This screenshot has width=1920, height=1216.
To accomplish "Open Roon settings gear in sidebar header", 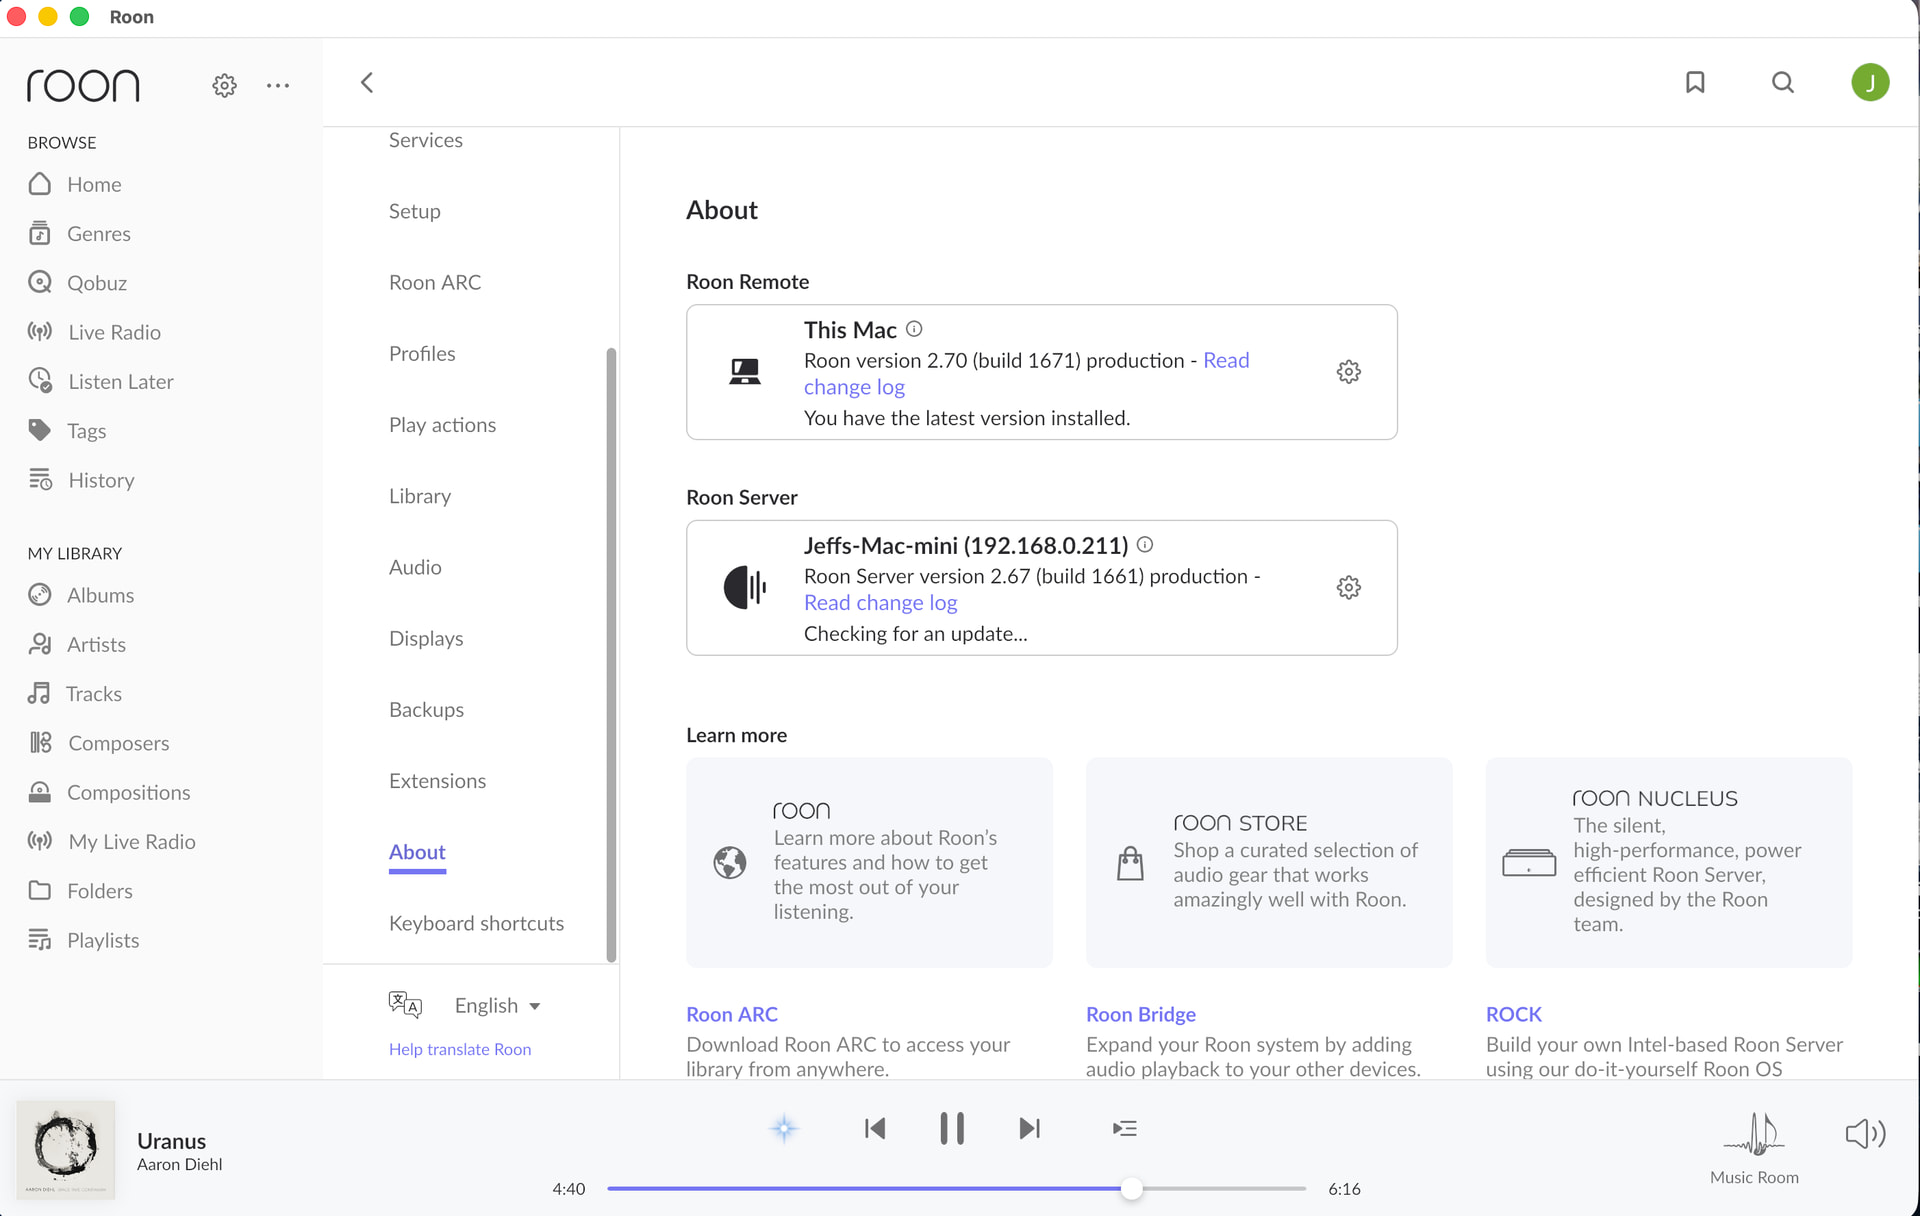I will coord(224,85).
